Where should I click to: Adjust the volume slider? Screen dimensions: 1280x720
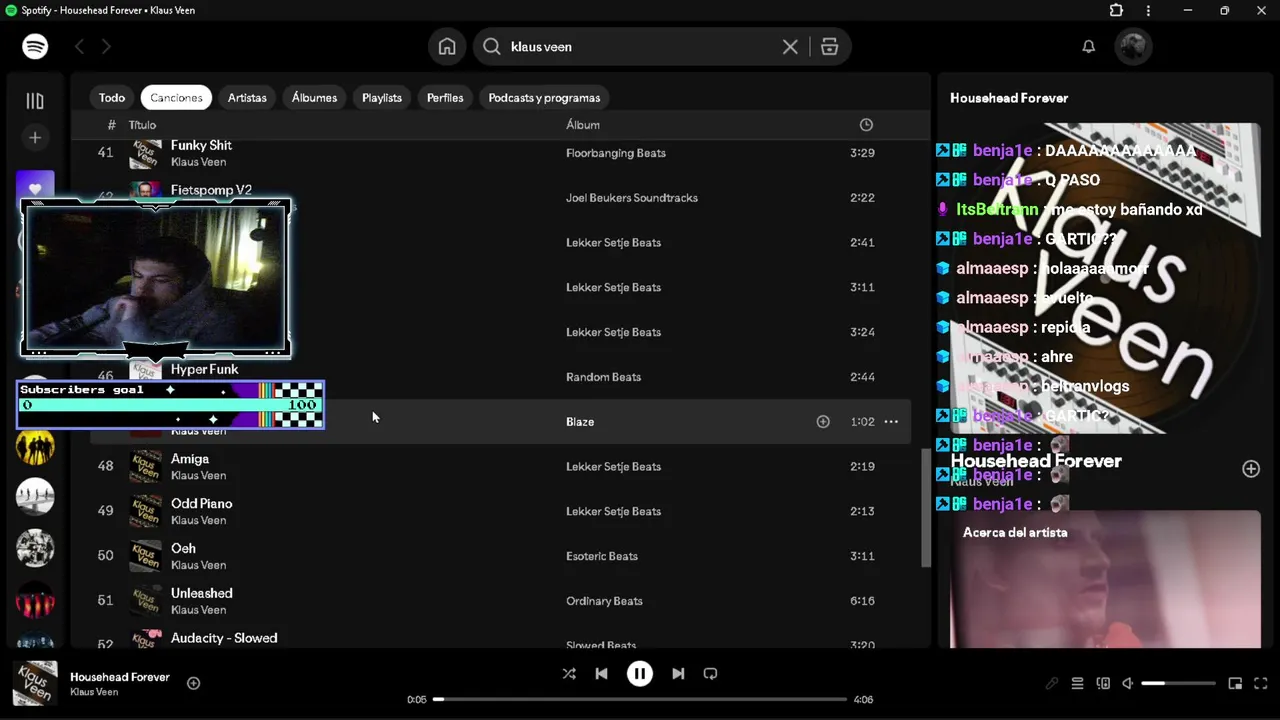1178,684
